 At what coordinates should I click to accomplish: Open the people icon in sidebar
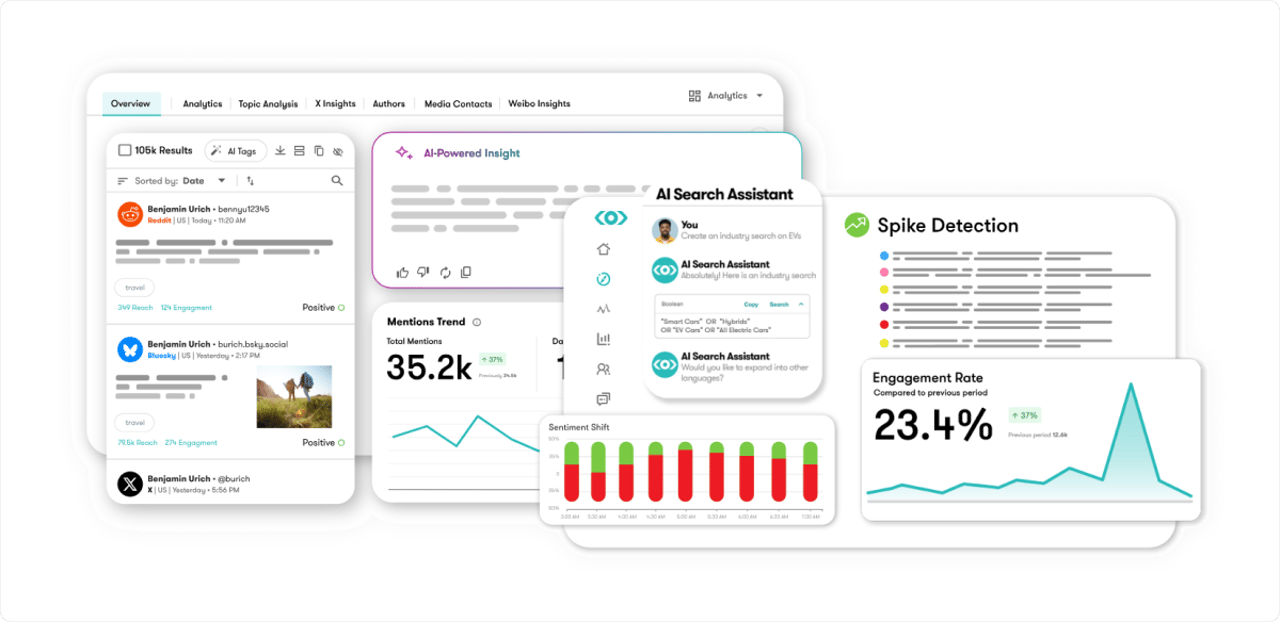pyautogui.click(x=603, y=369)
